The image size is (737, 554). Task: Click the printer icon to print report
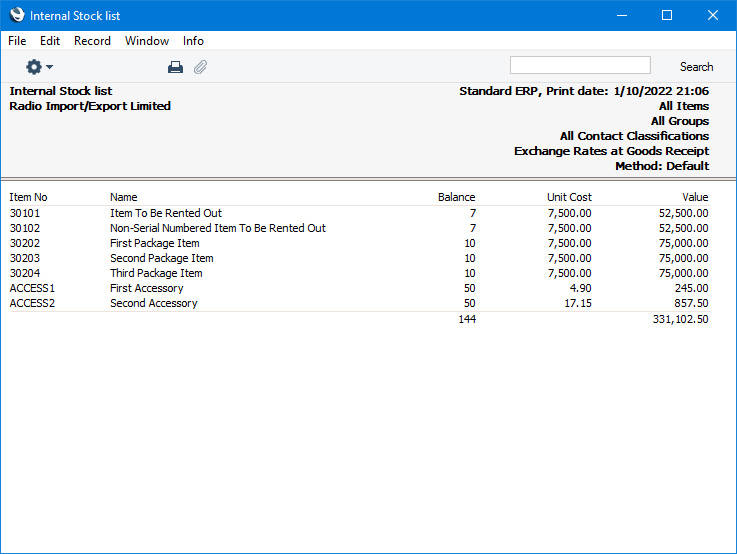click(175, 67)
